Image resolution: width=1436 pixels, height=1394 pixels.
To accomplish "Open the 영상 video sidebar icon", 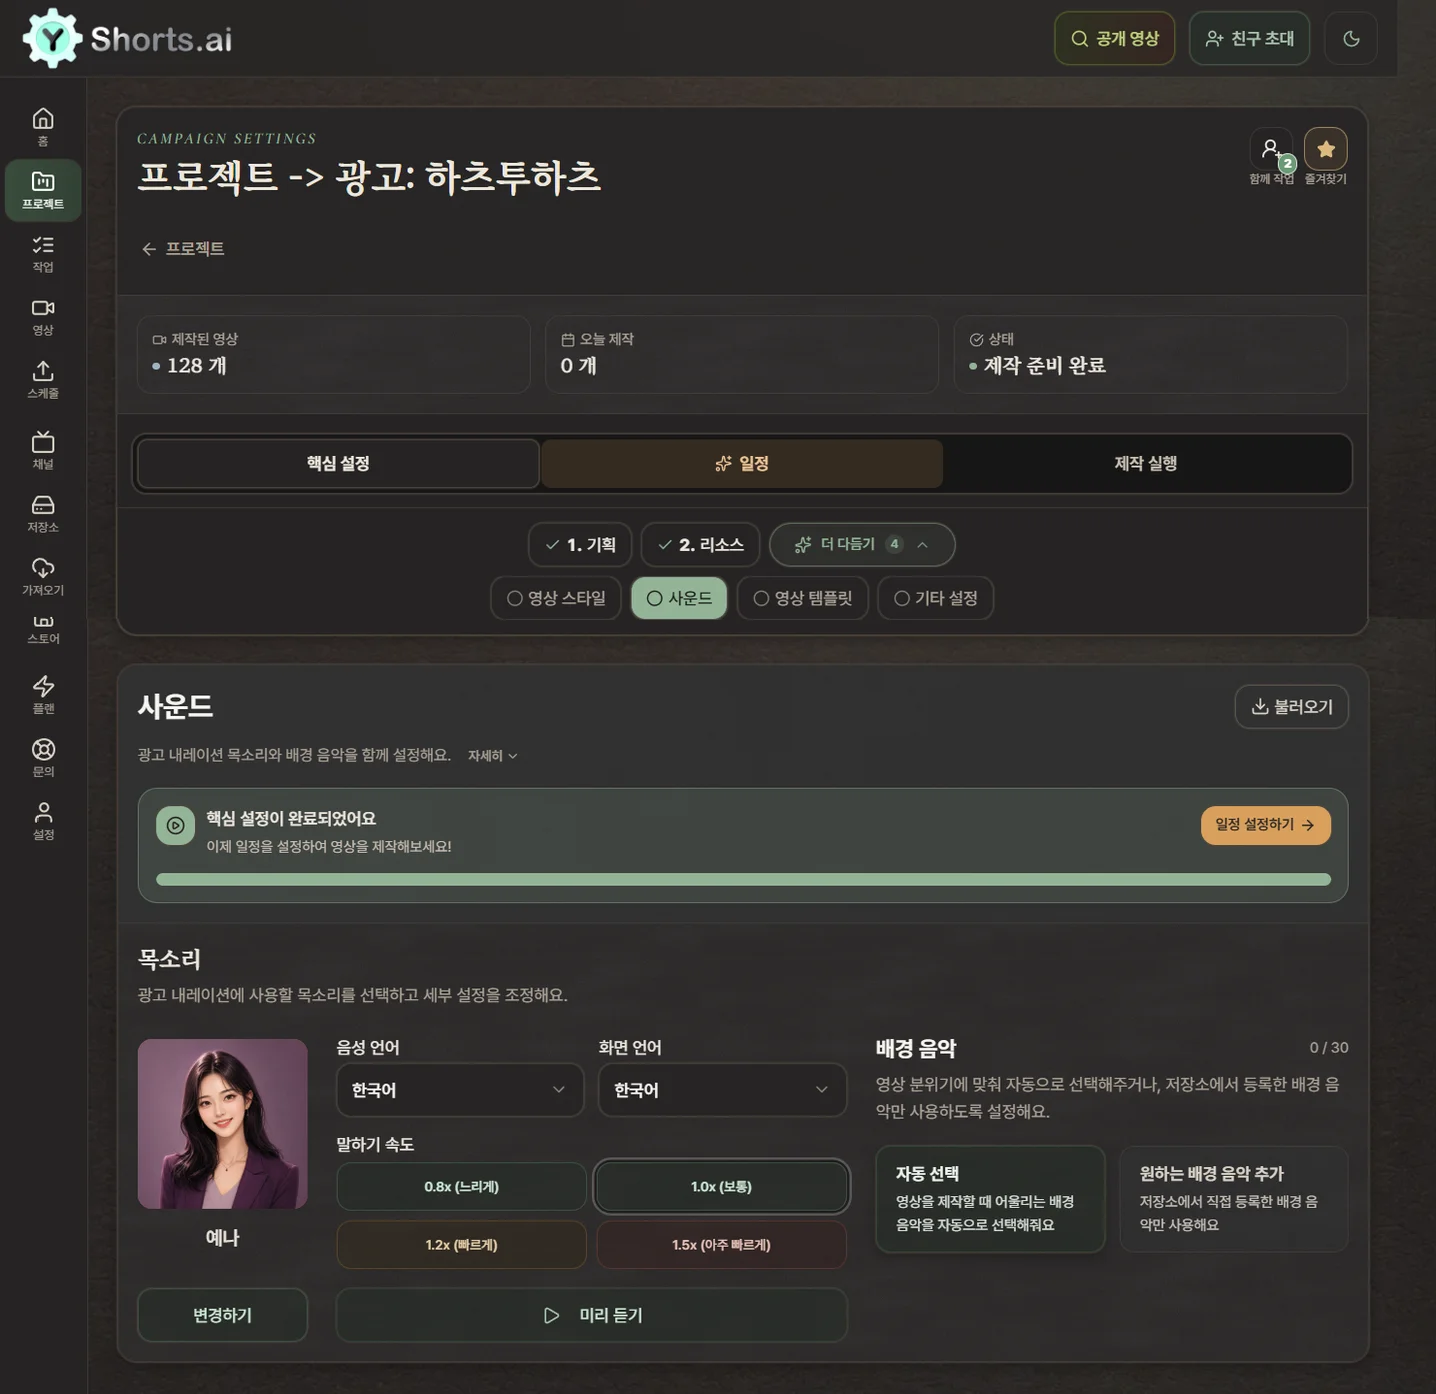I will click(43, 316).
